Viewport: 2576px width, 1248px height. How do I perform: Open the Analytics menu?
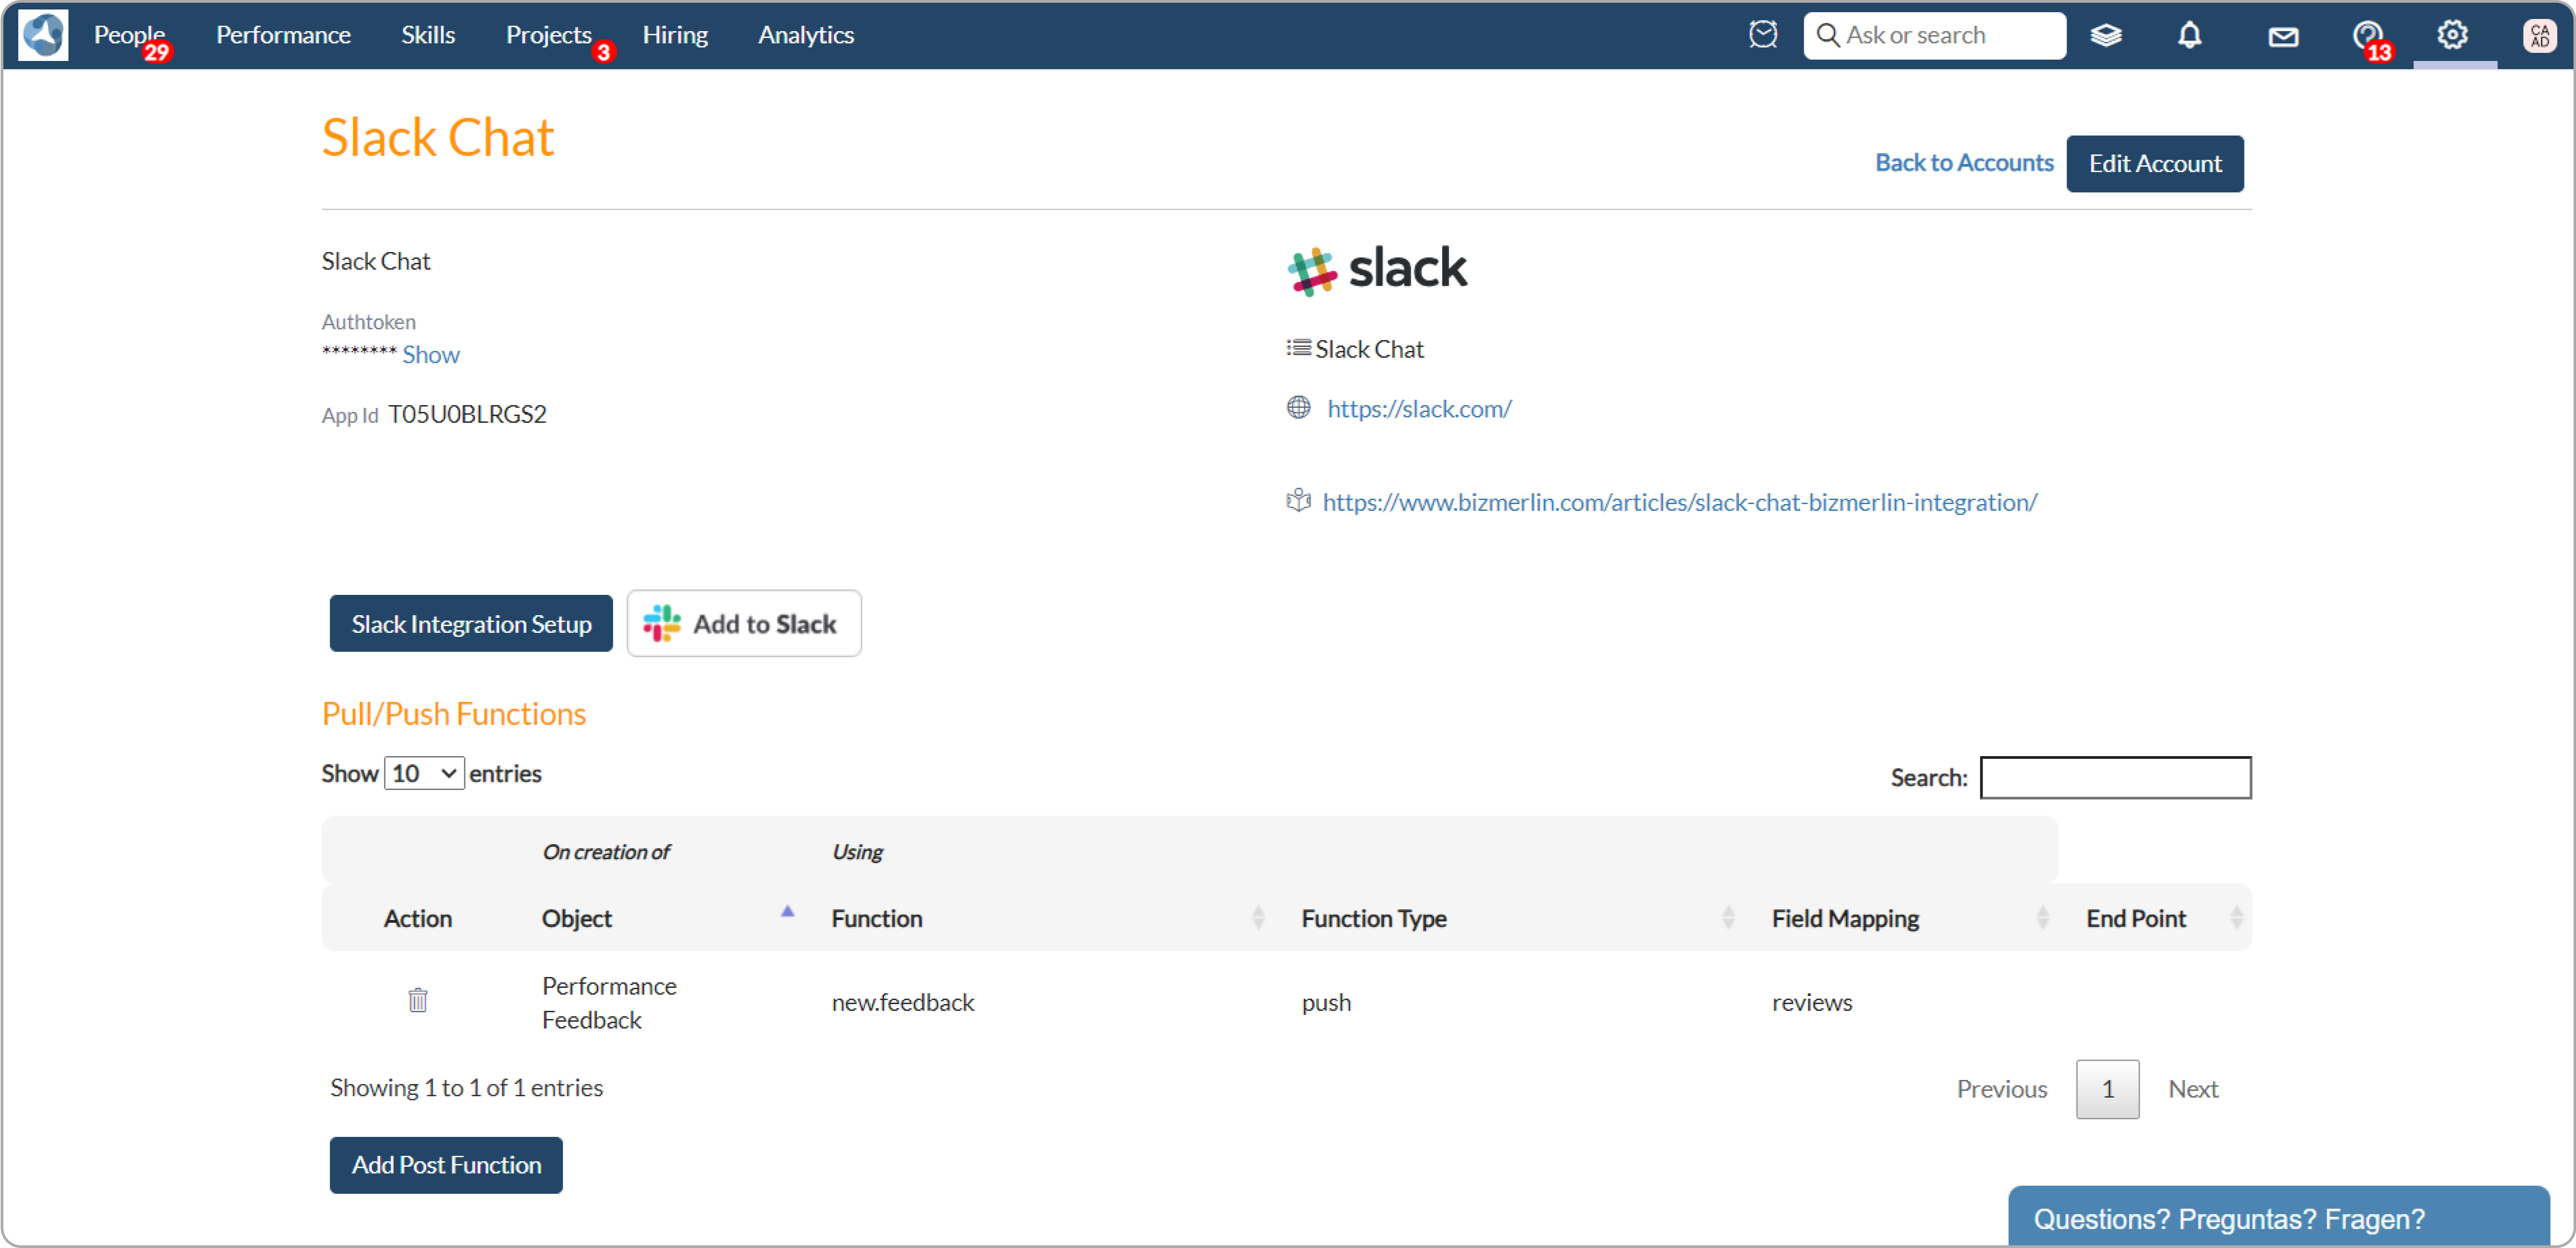tap(806, 35)
